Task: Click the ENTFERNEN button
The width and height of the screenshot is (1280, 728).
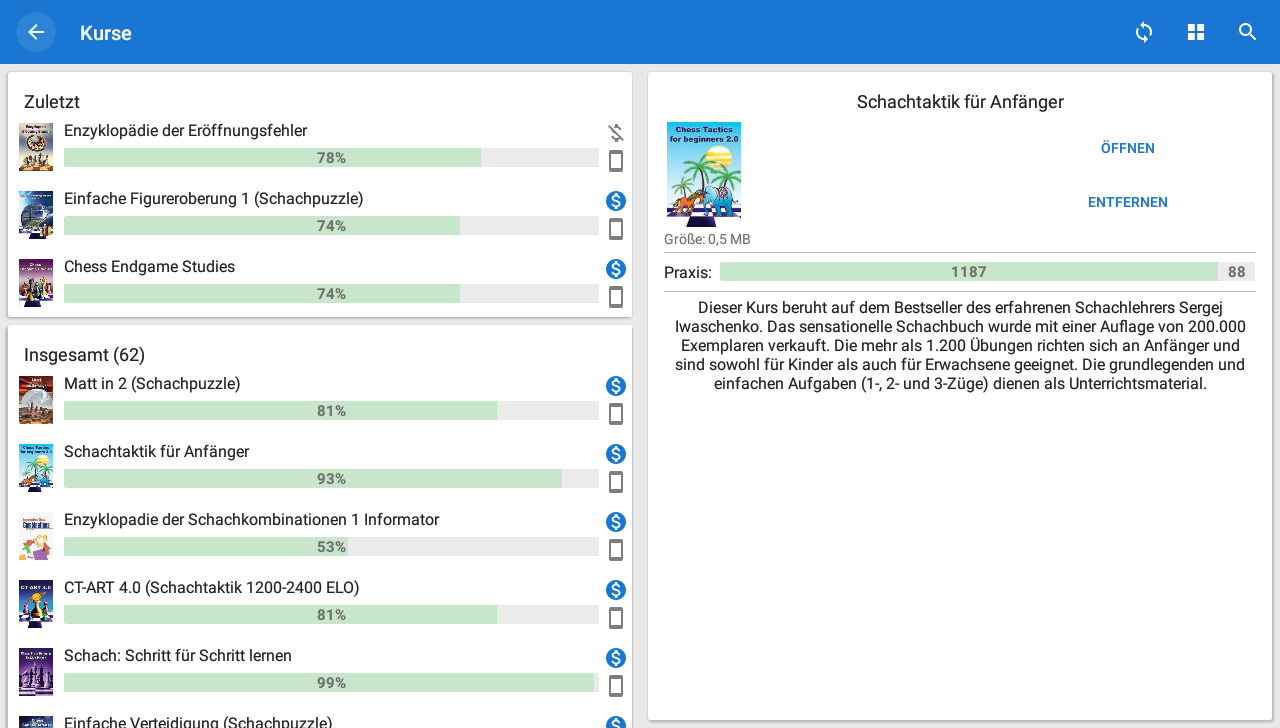Action: click(x=1128, y=202)
